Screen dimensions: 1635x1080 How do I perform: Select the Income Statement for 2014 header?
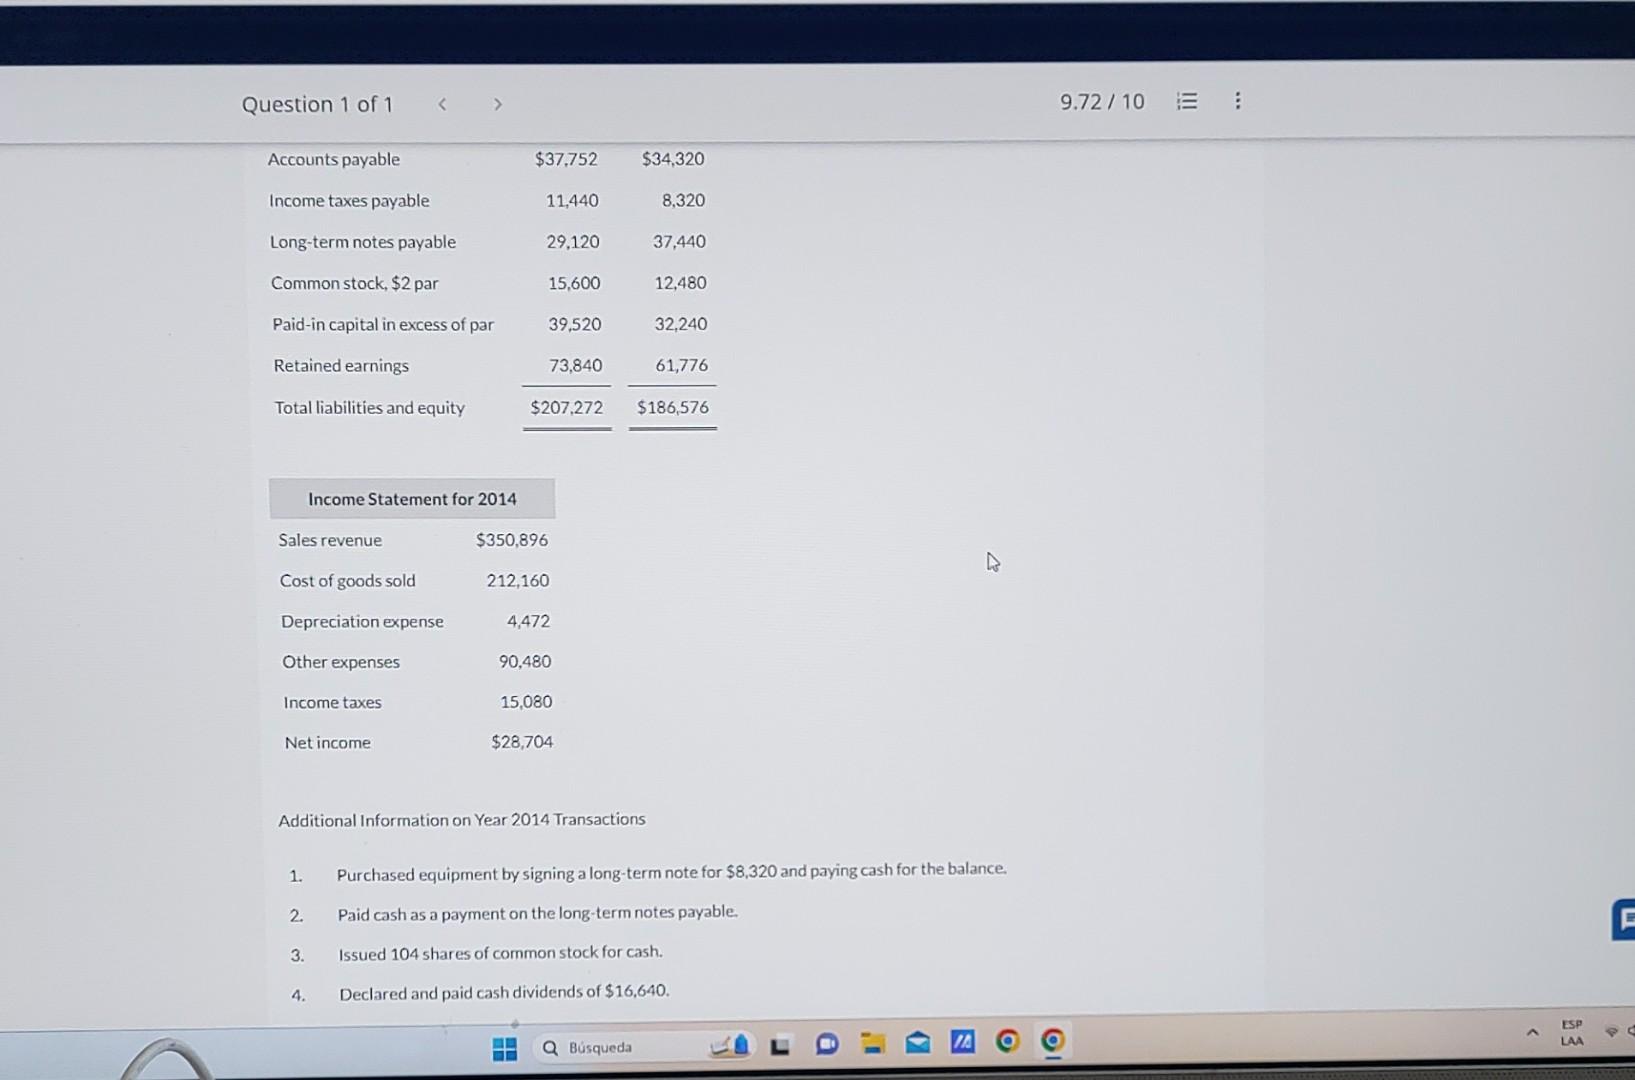coord(411,498)
